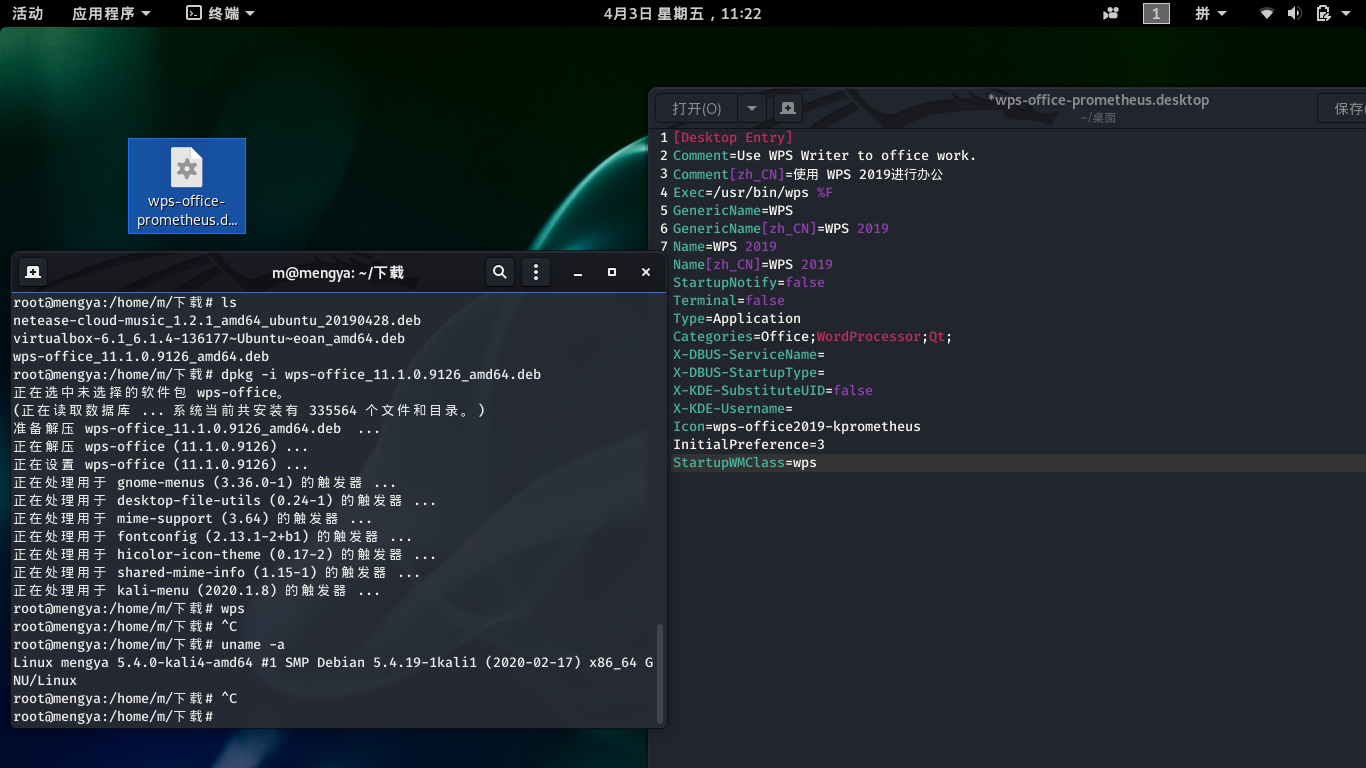Click the Wi-Fi icon in top bar
Viewport: 1366px width, 768px height.
coord(1267,13)
